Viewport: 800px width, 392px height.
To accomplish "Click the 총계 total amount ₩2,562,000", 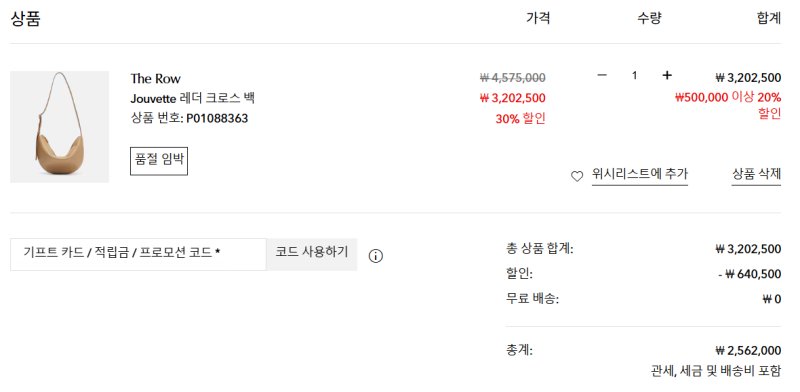I will (x=748, y=351).
